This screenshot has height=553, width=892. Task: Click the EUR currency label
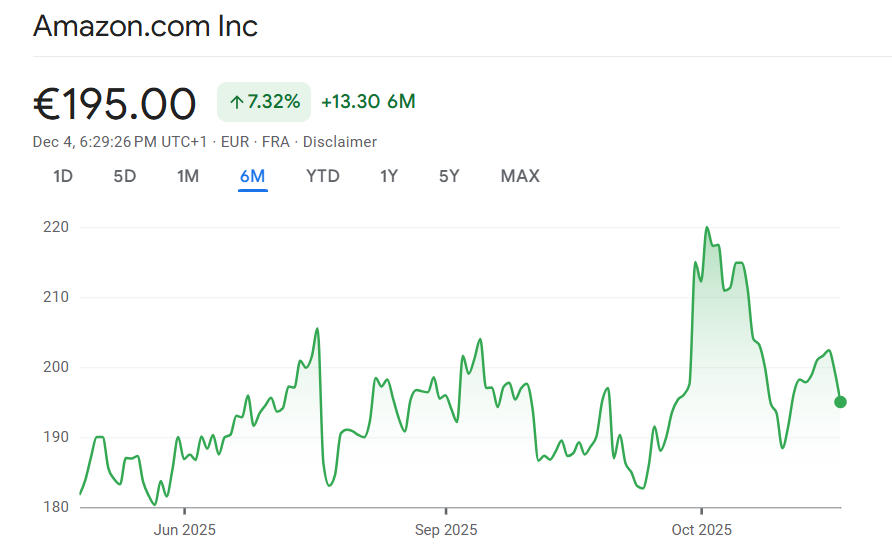point(235,142)
